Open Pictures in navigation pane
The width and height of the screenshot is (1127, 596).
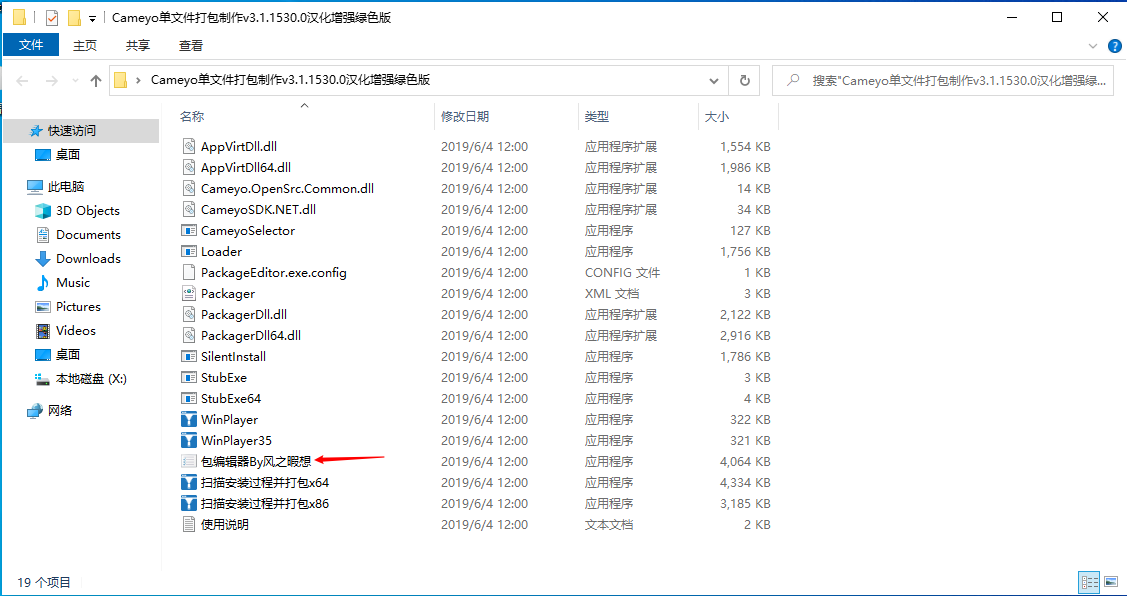pos(78,307)
